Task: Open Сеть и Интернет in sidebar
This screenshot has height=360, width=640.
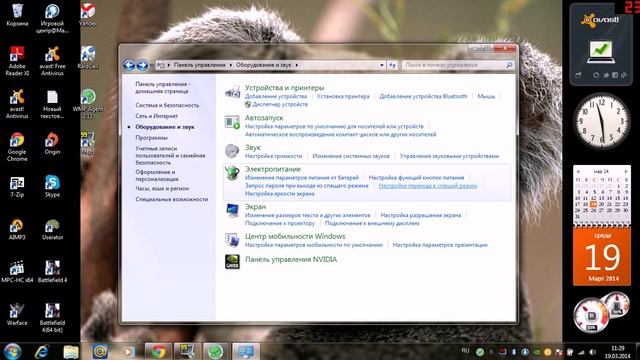Action: coord(156,116)
